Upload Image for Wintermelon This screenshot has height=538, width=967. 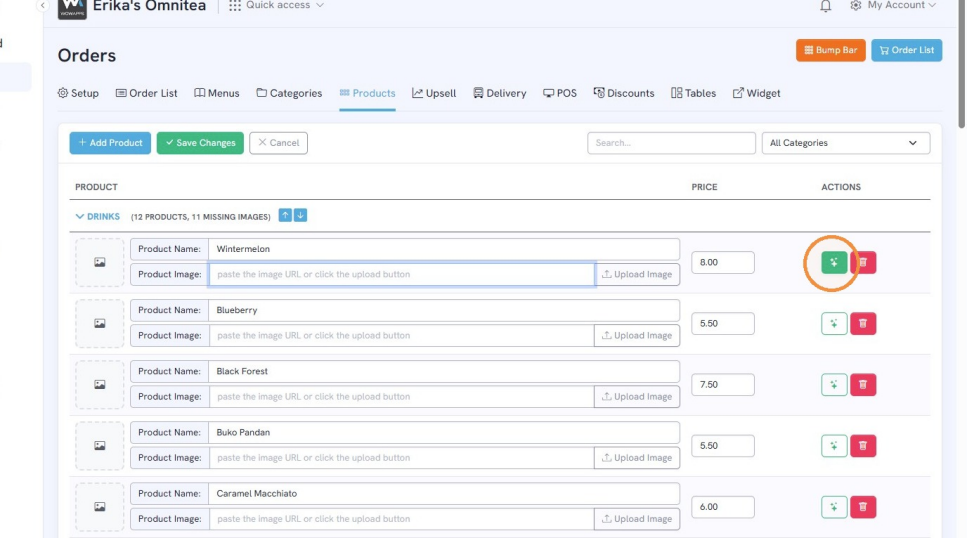tap(637, 275)
